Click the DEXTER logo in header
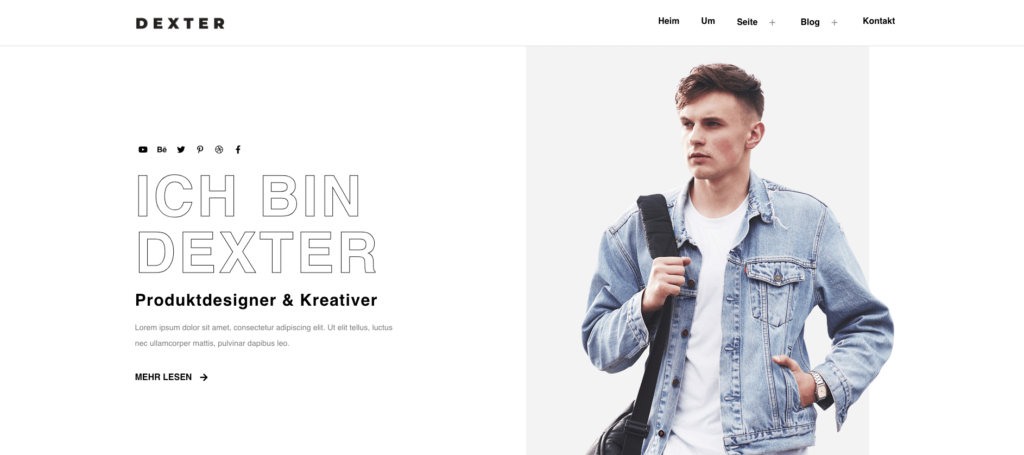Screen dimensions: 1024x455 click(180, 24)
